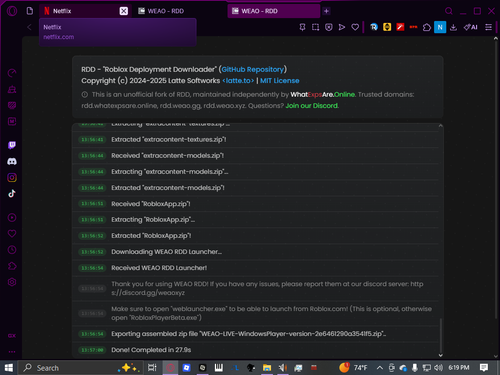Open the Extensions cube icon in toolbar
500x375 pixels.
[427, 27]
